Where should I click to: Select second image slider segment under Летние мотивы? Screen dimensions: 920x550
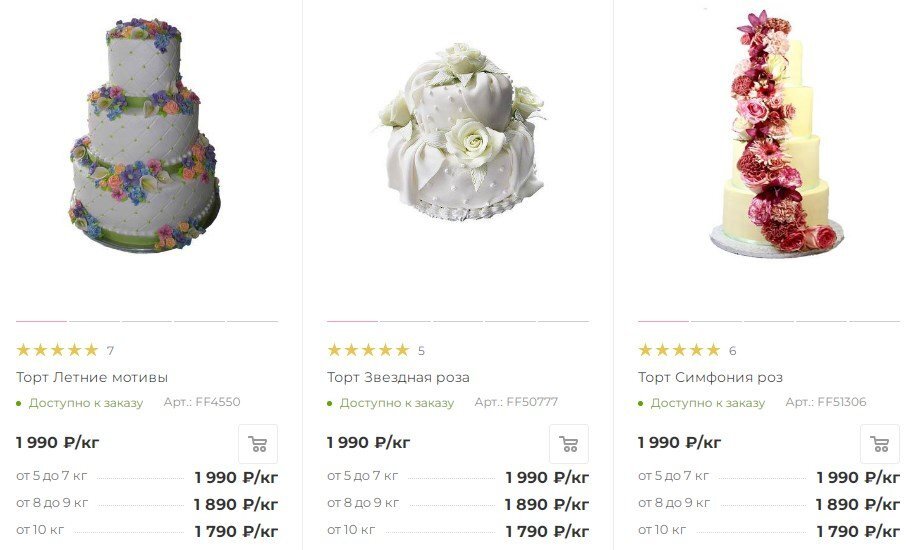(94, 322)
